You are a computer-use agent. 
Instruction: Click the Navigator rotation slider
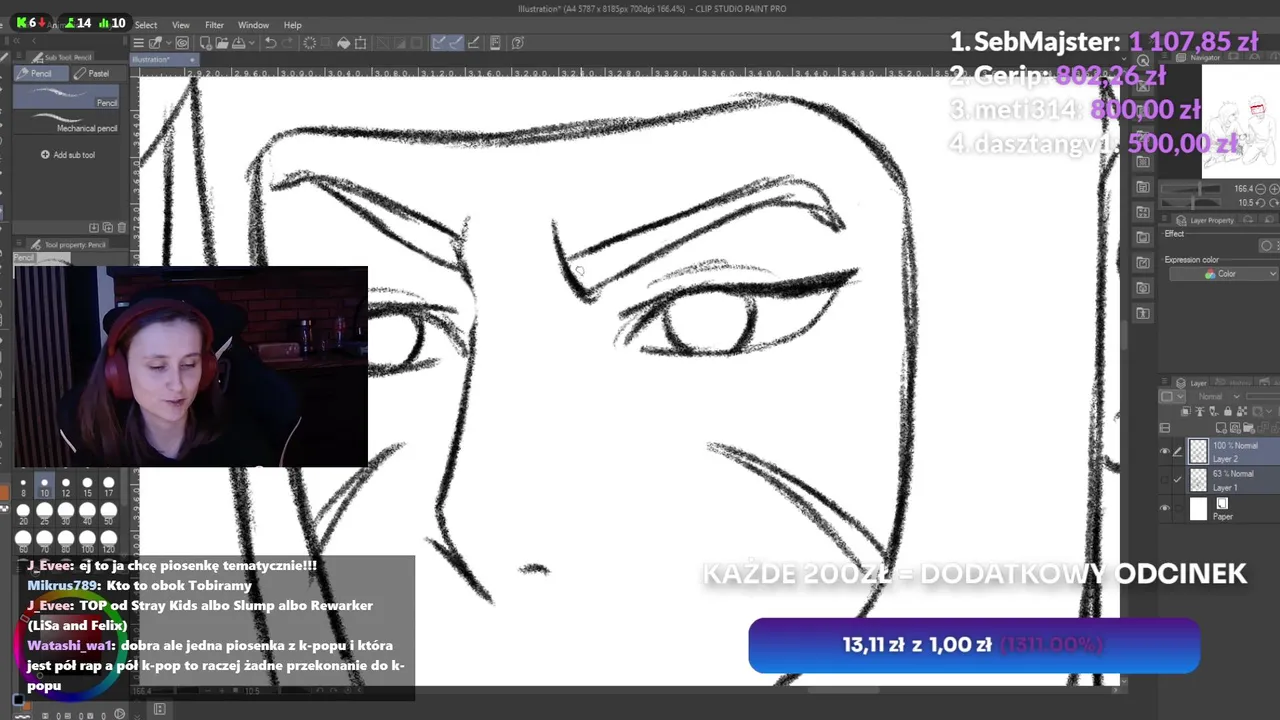1191,202
